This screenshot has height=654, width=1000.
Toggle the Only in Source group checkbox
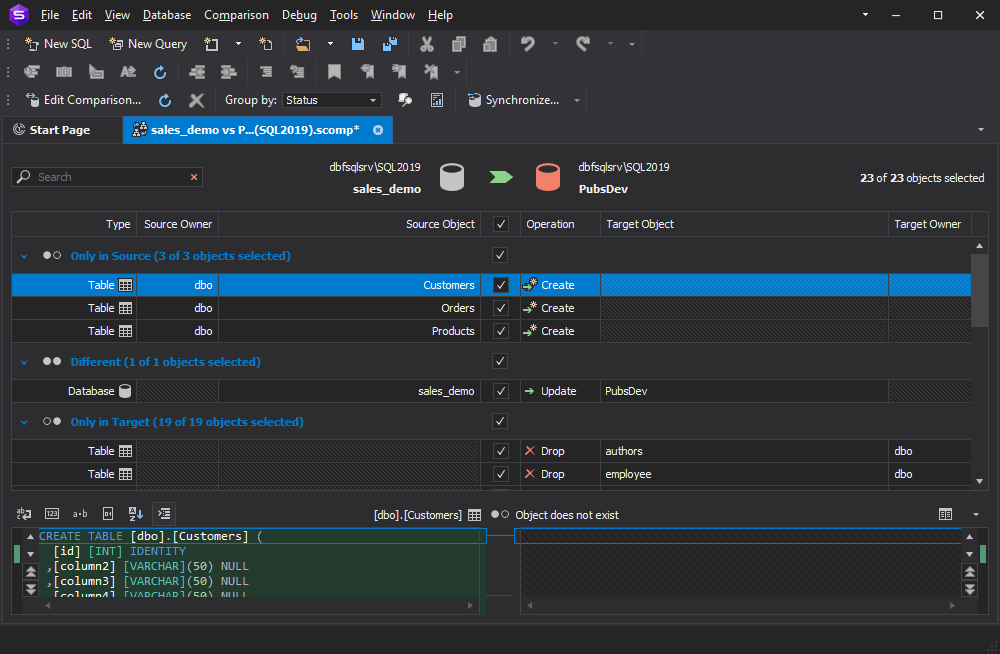click(x=500, y=255)
